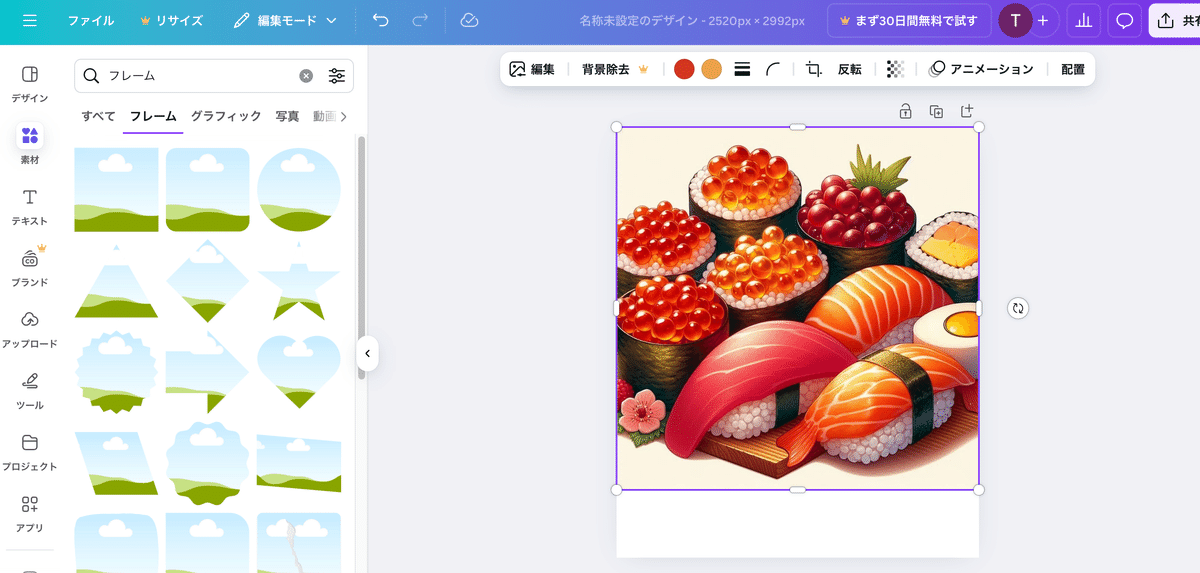Open the ファイル menu
Screen dimensions: 1200x573
coord(91,20)
